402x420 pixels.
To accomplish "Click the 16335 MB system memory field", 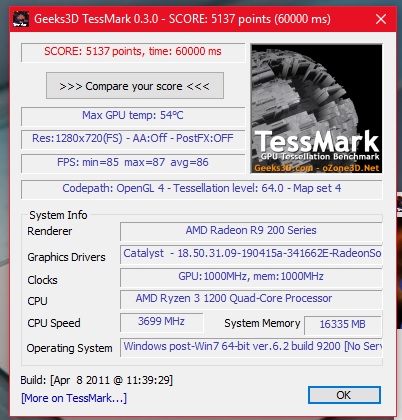I will (x=343, y=325).
